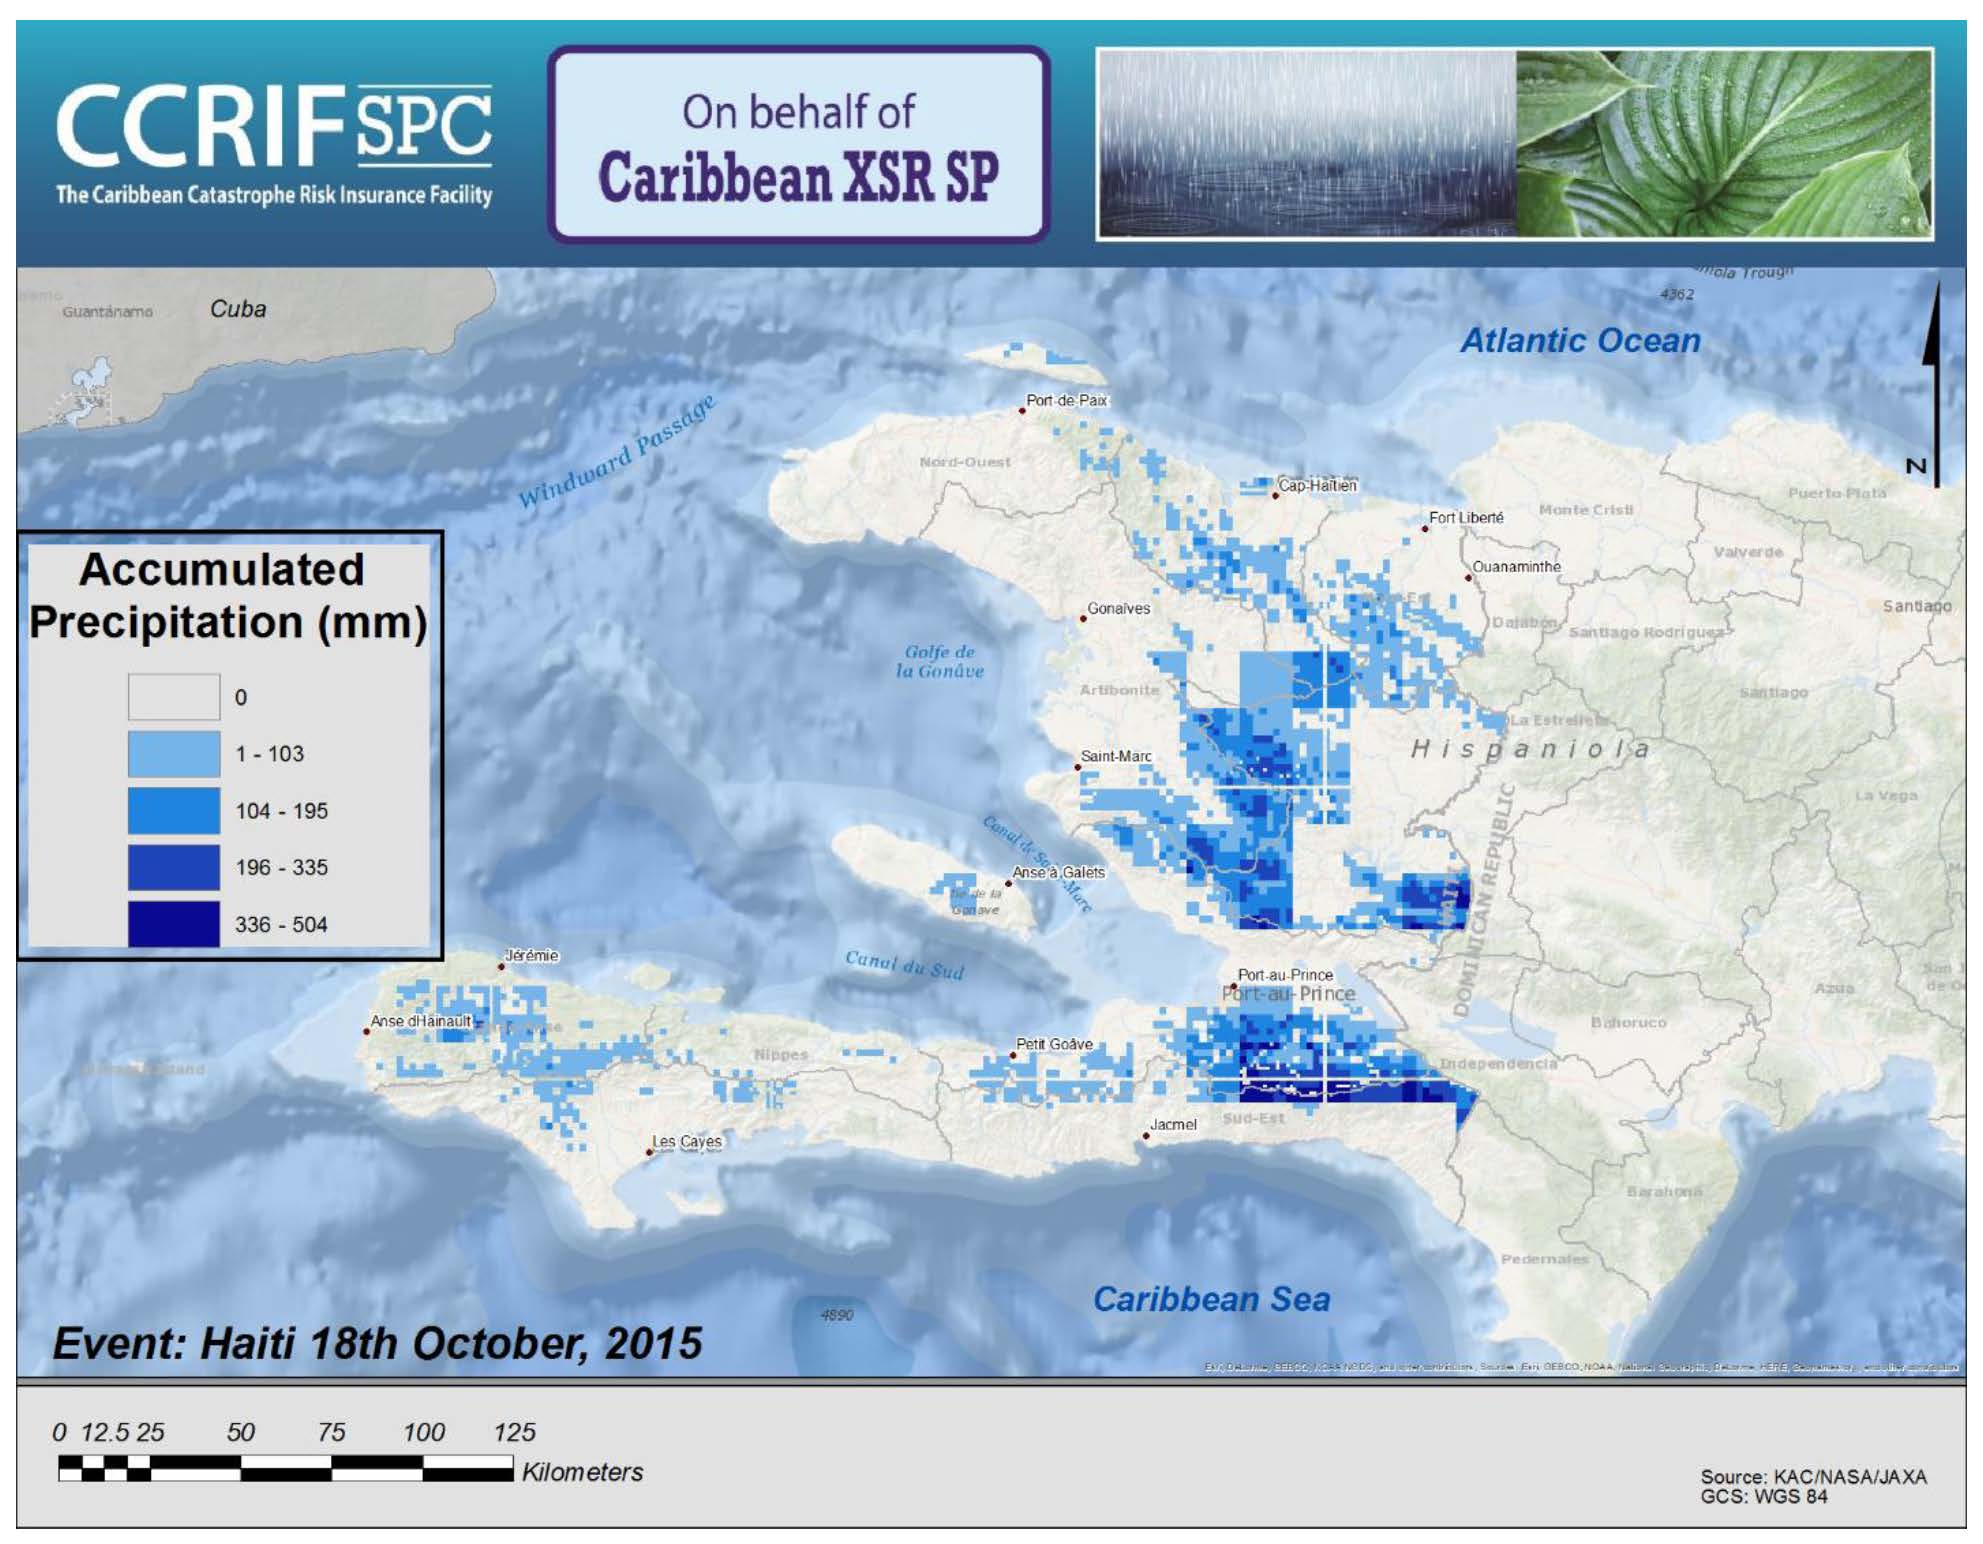Click the 'Jérémie' city label

[x=531, y=955]
